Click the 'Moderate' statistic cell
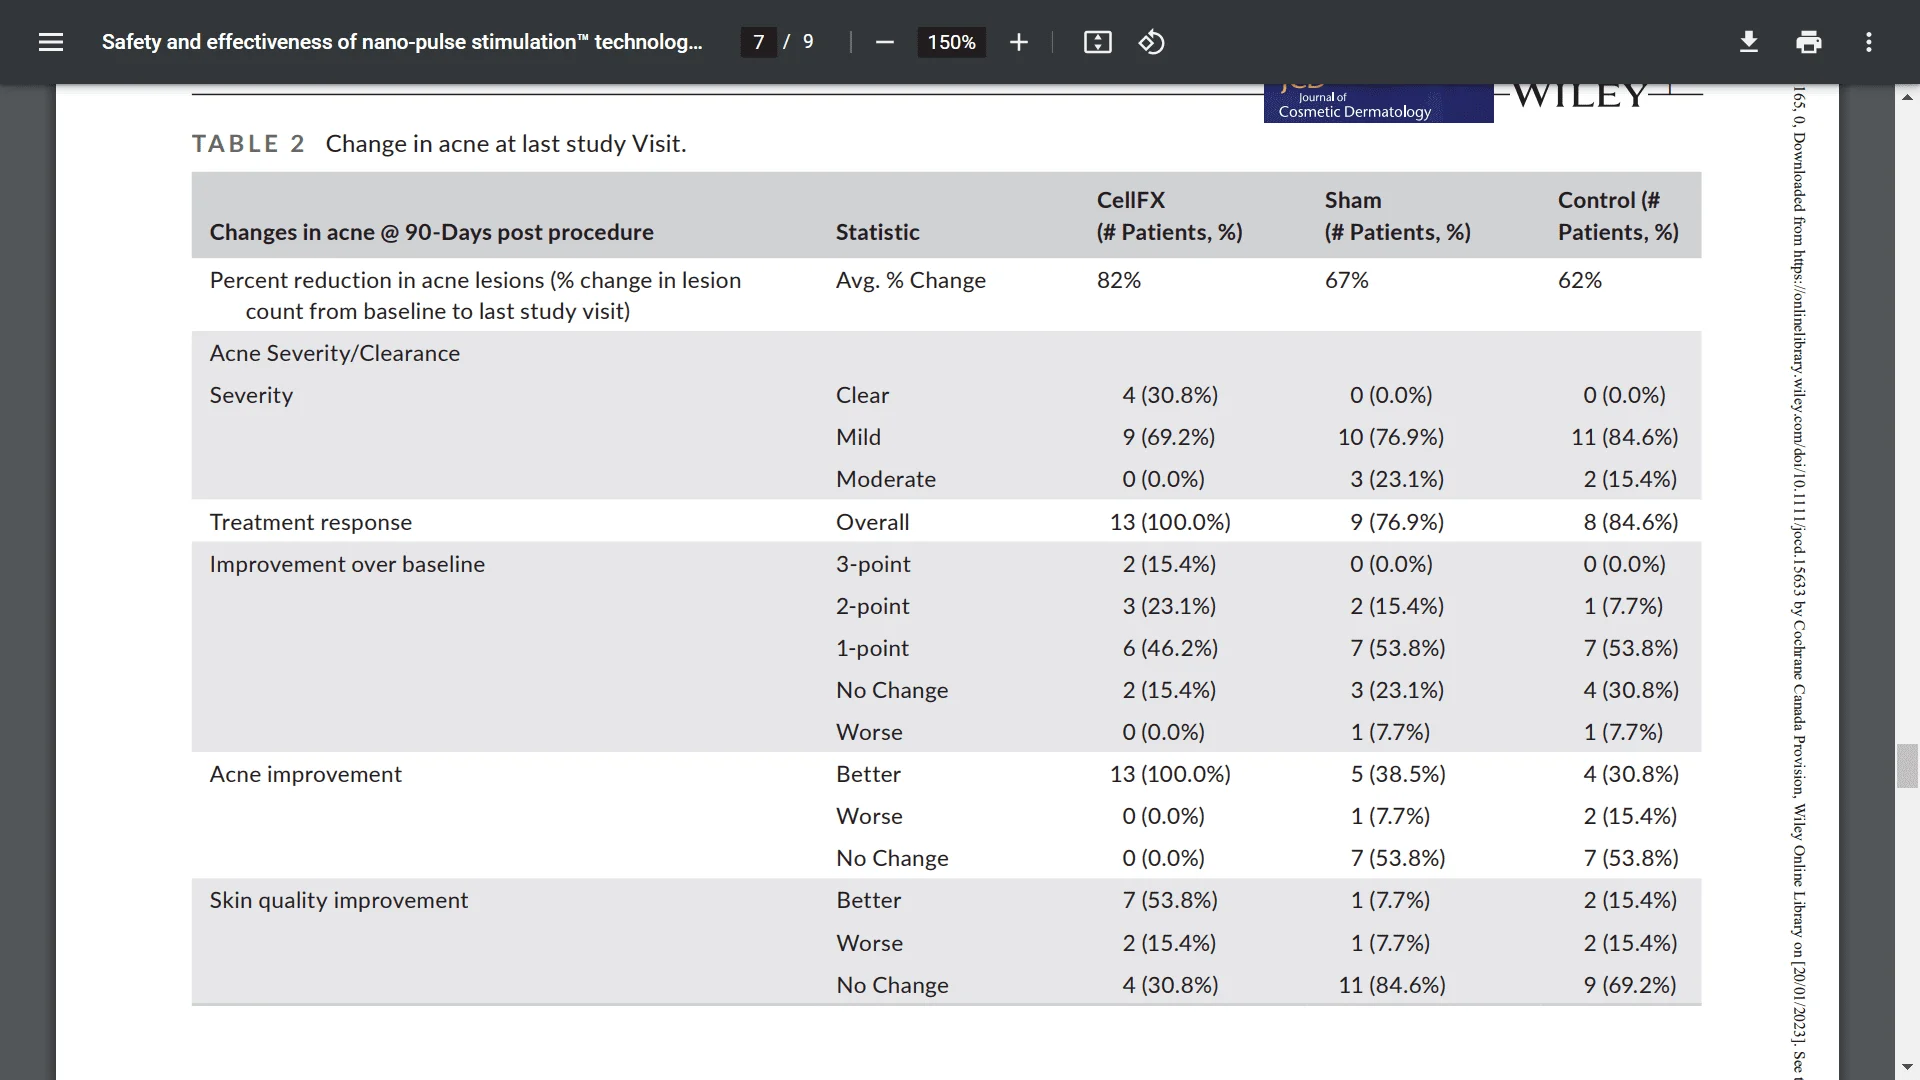The height and width of the screenshot is (1080, 1920). [x=885, y=479]
